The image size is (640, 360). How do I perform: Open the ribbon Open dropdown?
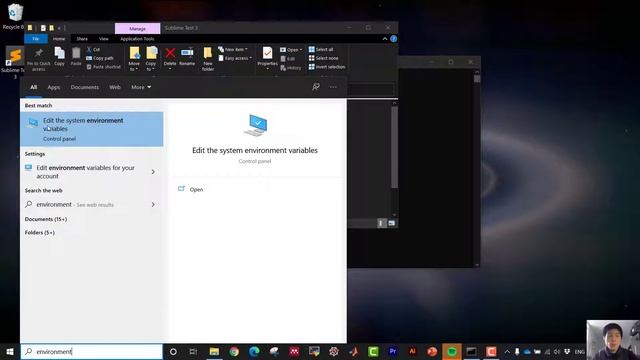pos(291,49)
